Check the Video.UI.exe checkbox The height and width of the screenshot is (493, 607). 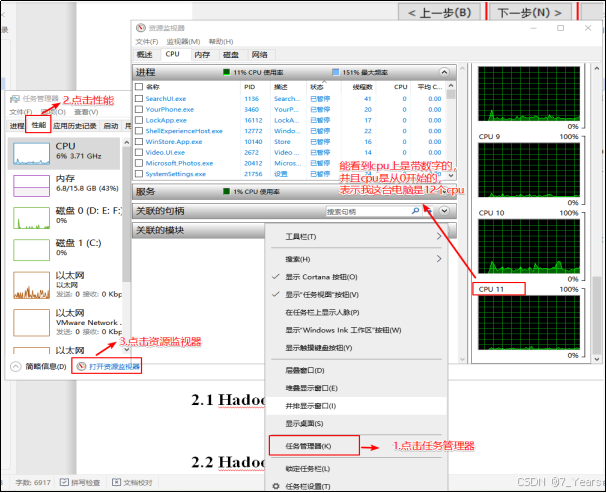click(139, 152)
